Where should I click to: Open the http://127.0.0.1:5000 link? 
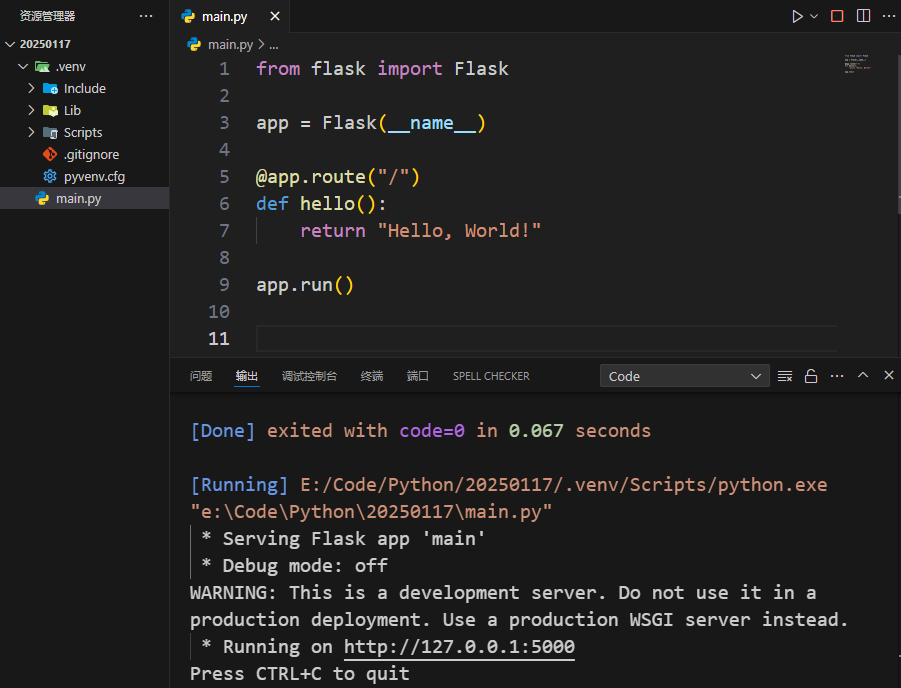point(459,647)
